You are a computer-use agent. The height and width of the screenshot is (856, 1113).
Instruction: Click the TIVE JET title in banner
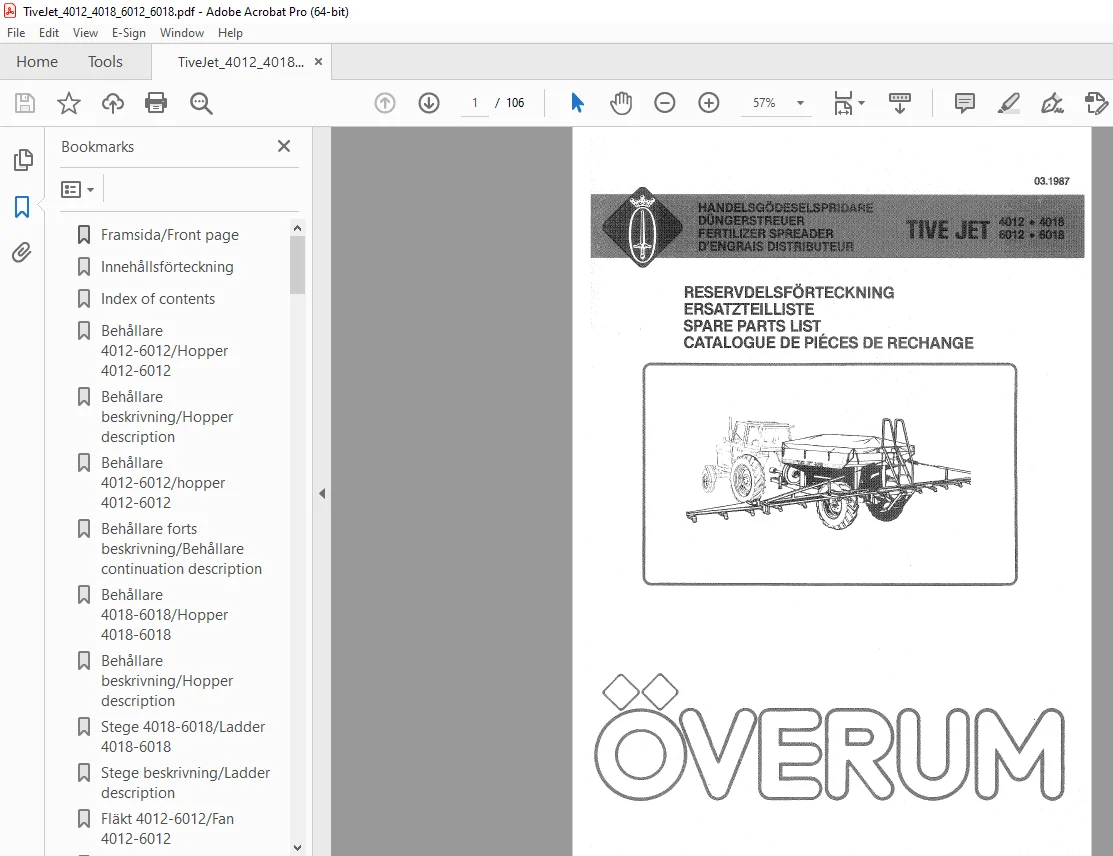coord(947,230)
